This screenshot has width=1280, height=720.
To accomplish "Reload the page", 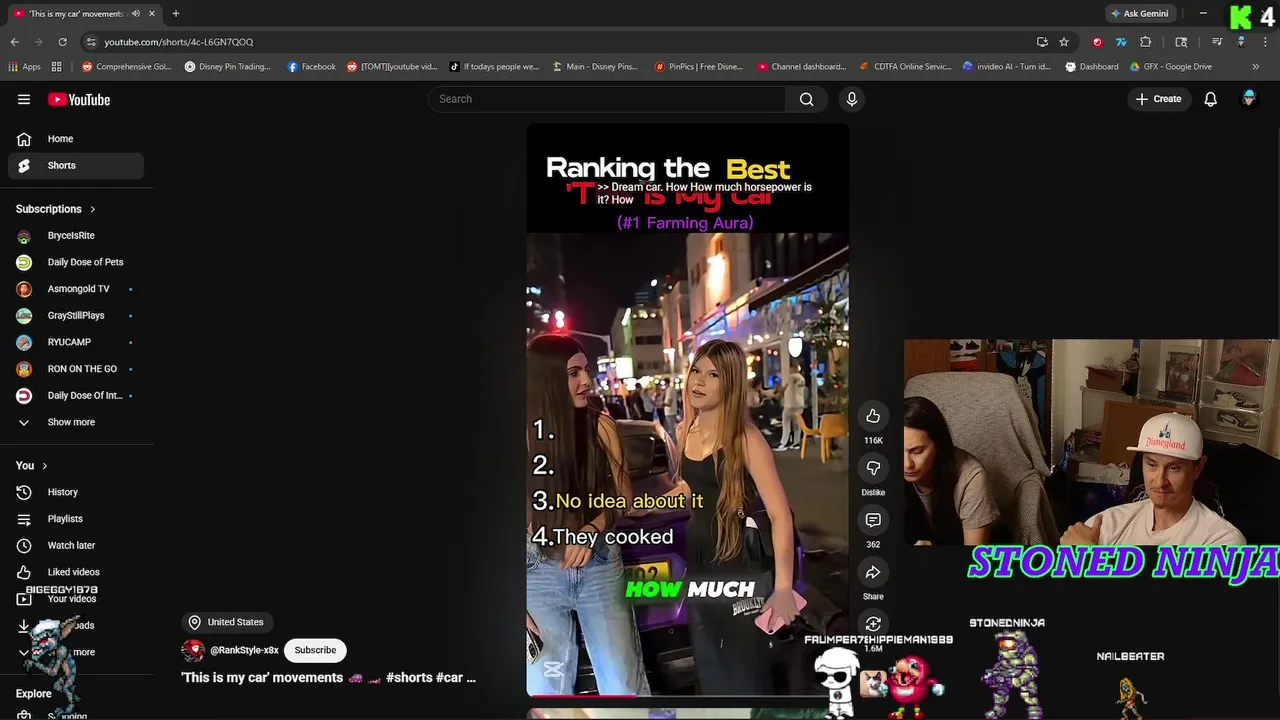I will 62,42.
